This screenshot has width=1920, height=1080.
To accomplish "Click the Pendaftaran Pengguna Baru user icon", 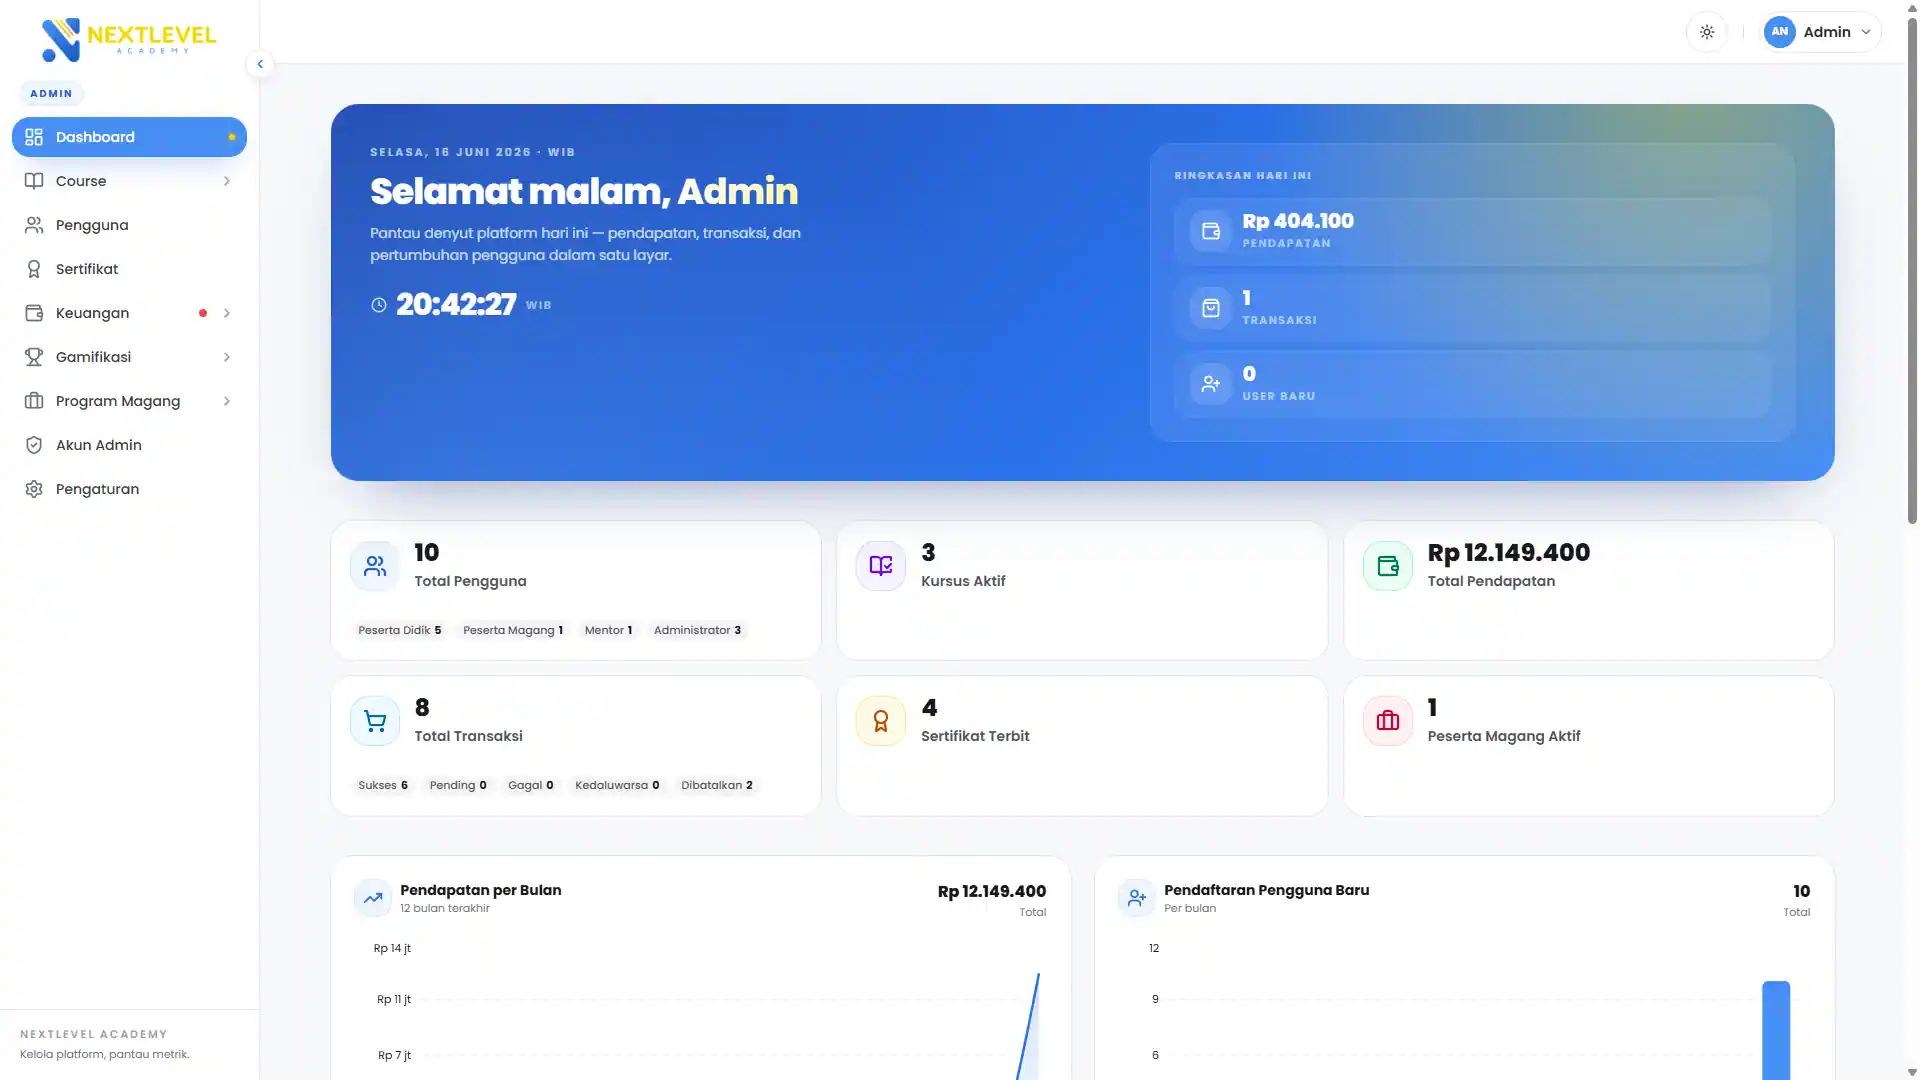I will pos(1137,898).
